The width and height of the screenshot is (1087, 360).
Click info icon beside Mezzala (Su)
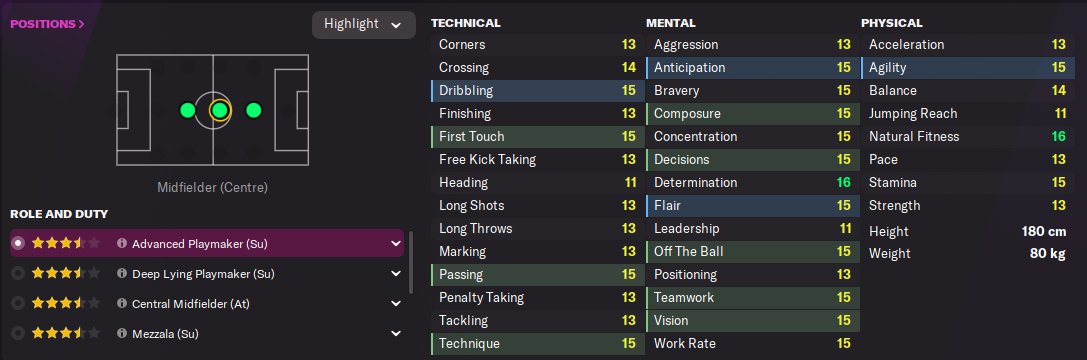(x=122, y=334)
